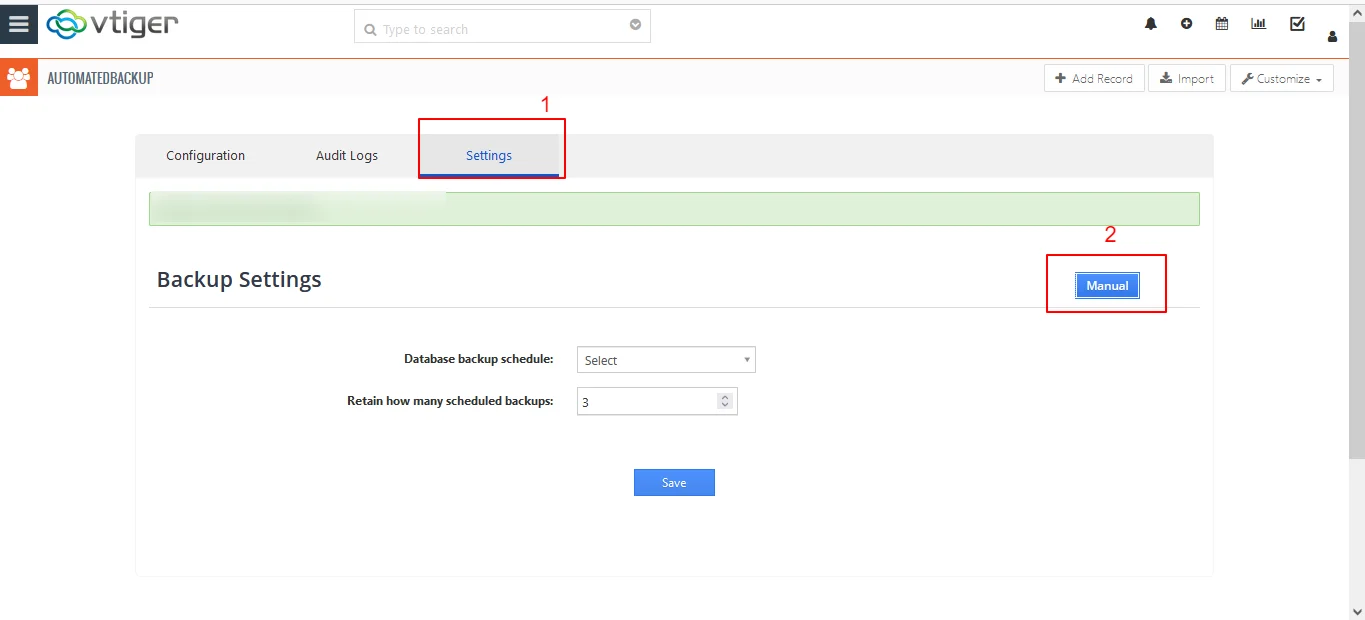Click the Save button
Viewport: 1365px width, 620px height.
tap(674, 483)
